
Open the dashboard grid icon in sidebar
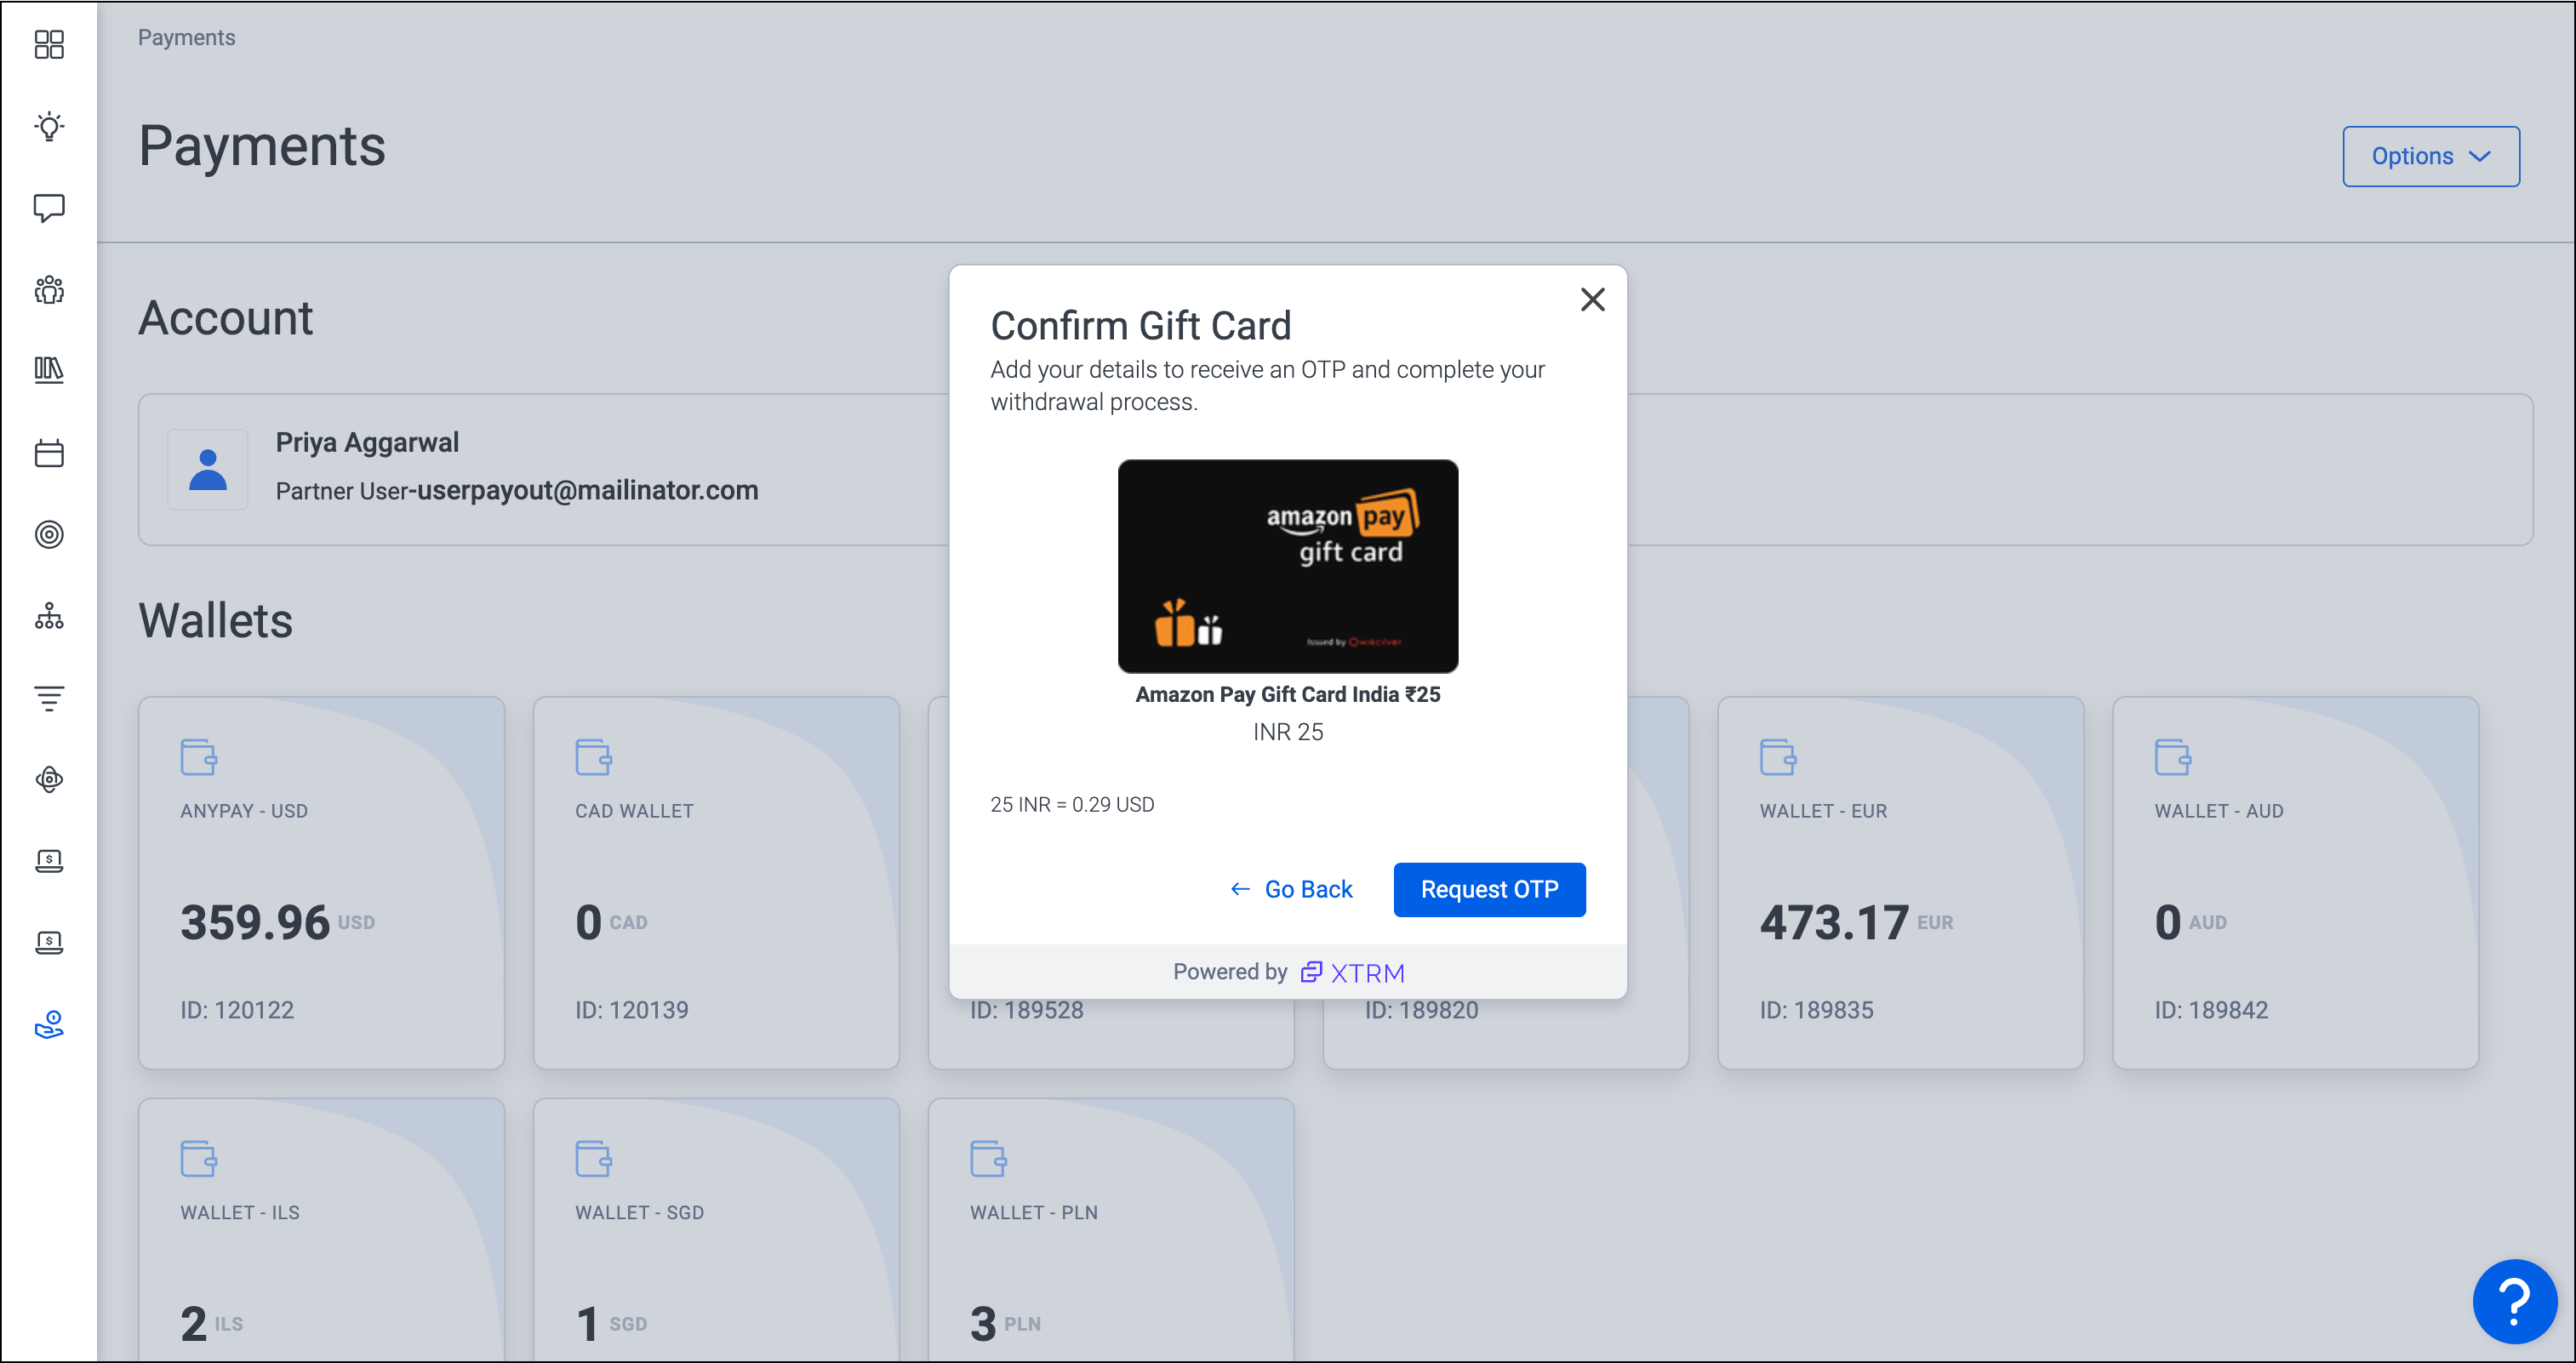49,44
